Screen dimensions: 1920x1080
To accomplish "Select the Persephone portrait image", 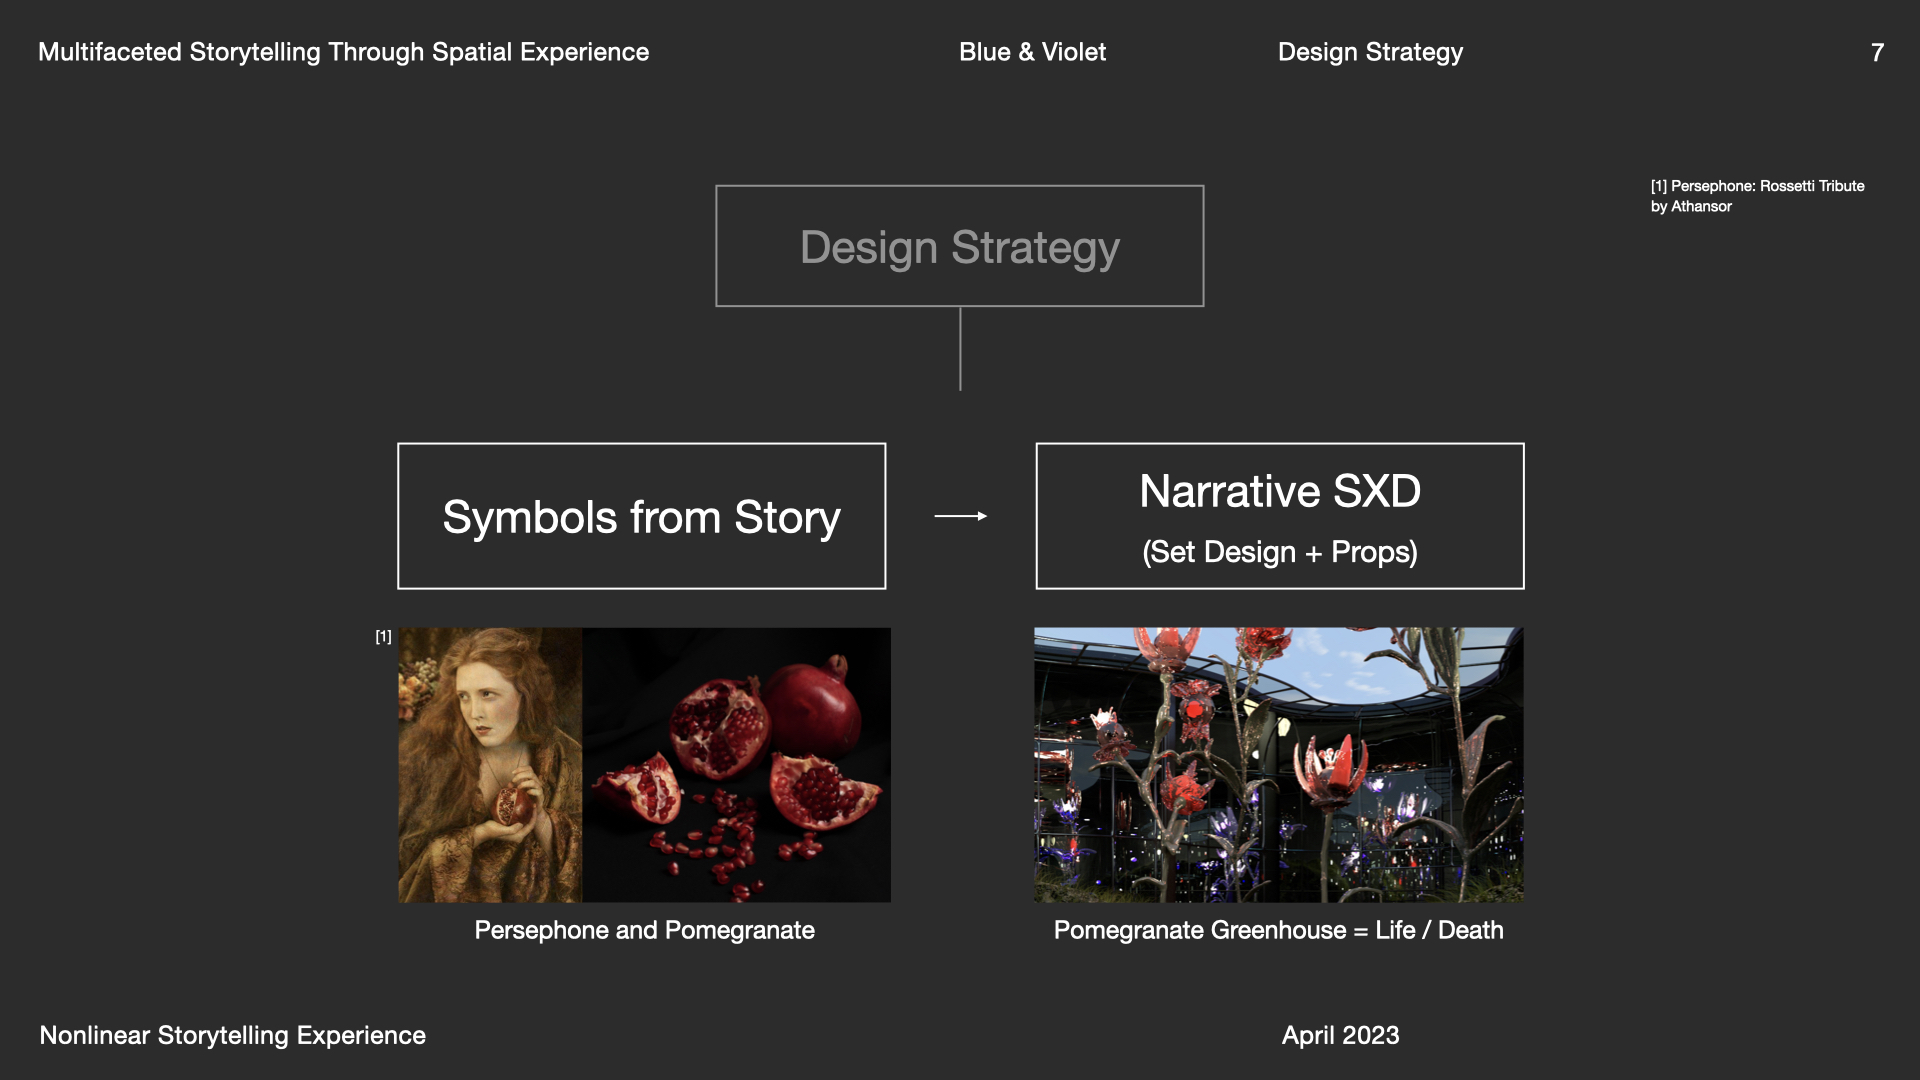I will click(x=489, y=765).
